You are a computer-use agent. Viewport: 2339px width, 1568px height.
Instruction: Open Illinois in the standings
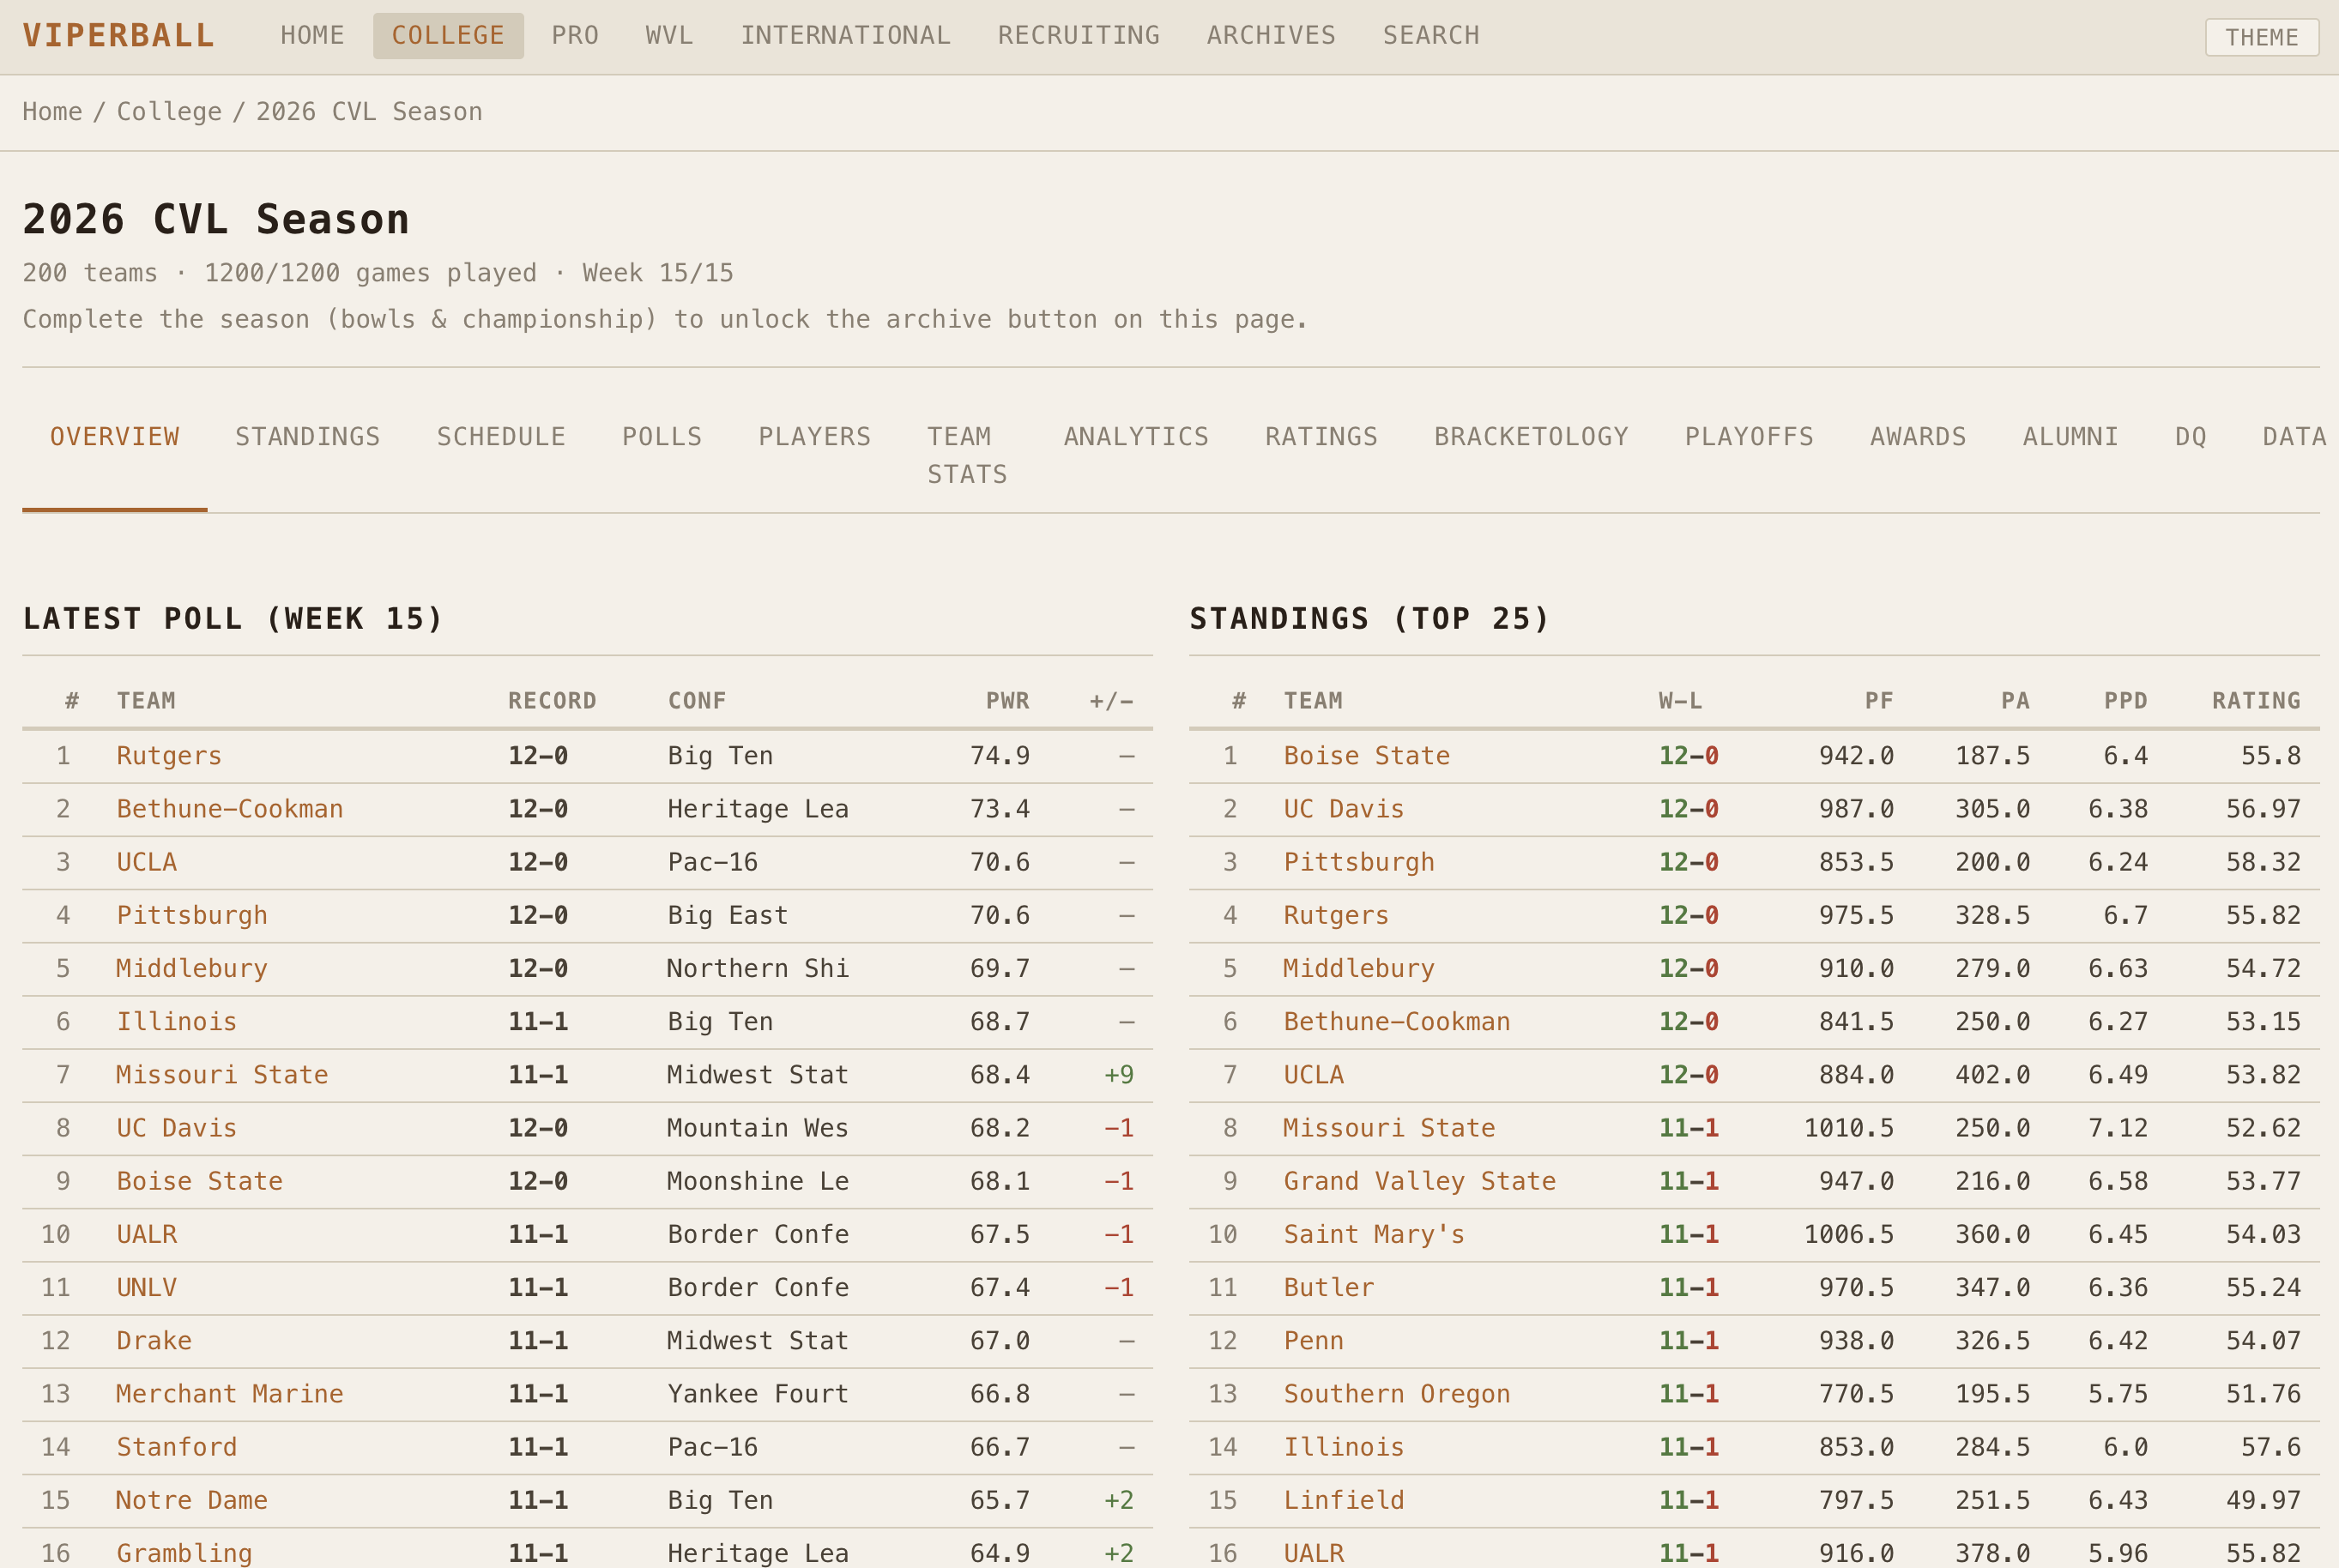(x=1344, y=1447)
